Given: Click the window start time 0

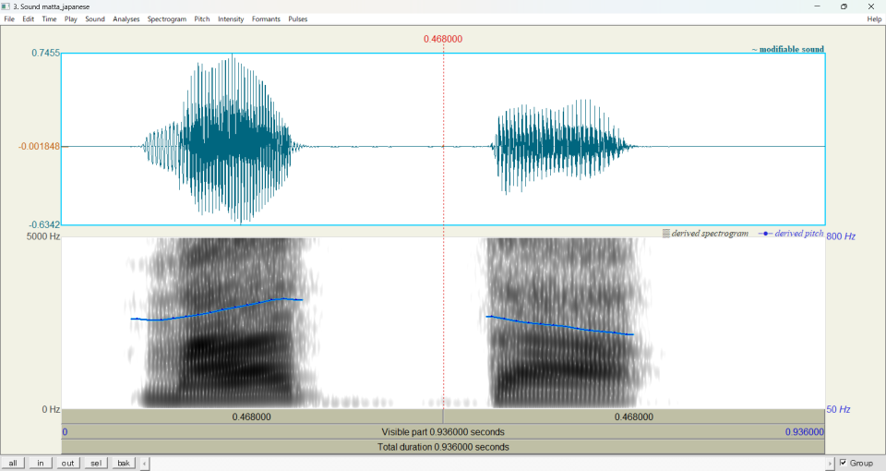Looking at the screenshot, I should (x=65, y=432).
